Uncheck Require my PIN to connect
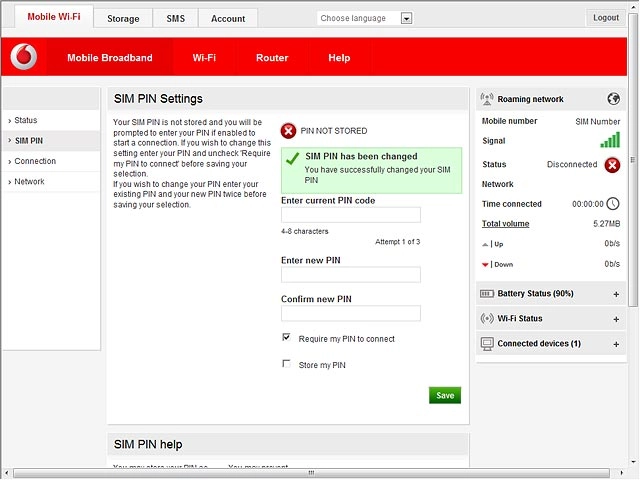 [x=286, y=337]
